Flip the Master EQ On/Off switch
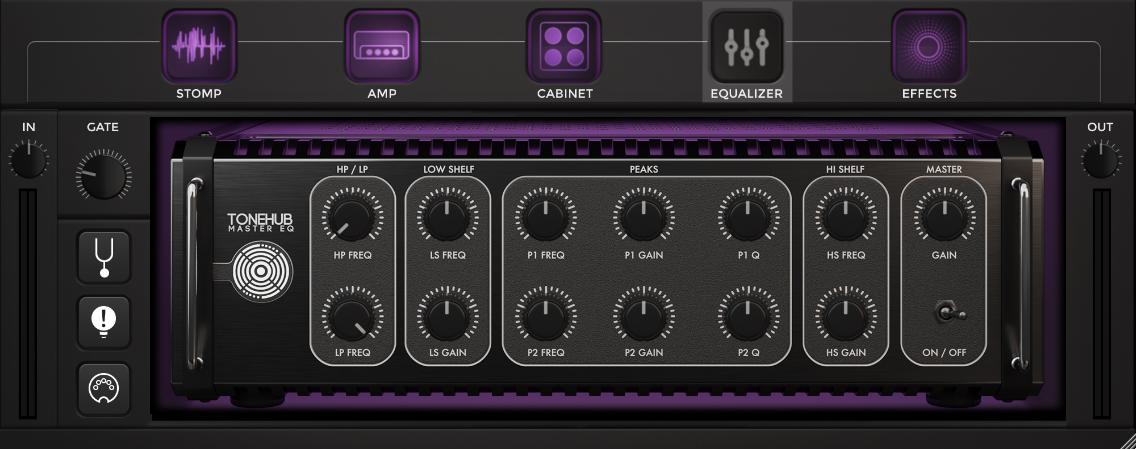This screenshot has width=1136, height=449. click(x=944, y=314)
